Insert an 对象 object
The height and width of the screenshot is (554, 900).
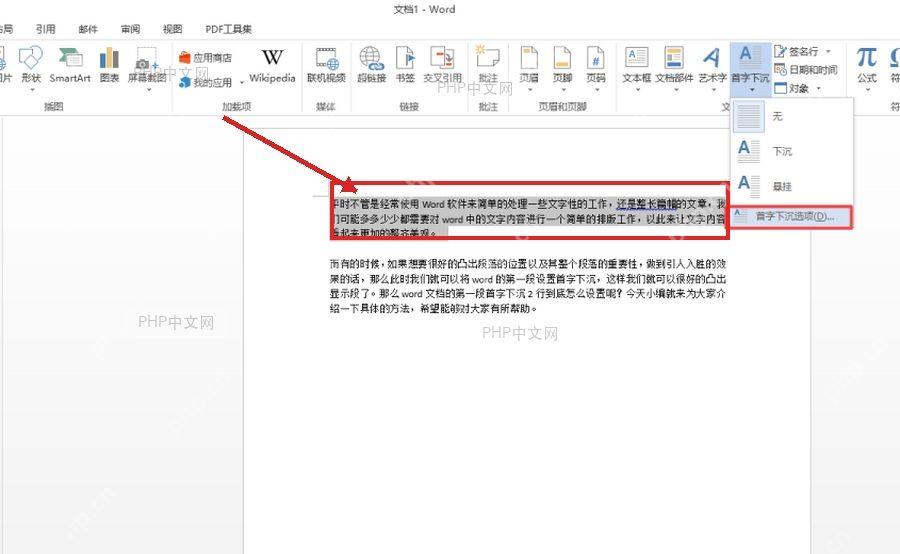[x=792, y=88]
